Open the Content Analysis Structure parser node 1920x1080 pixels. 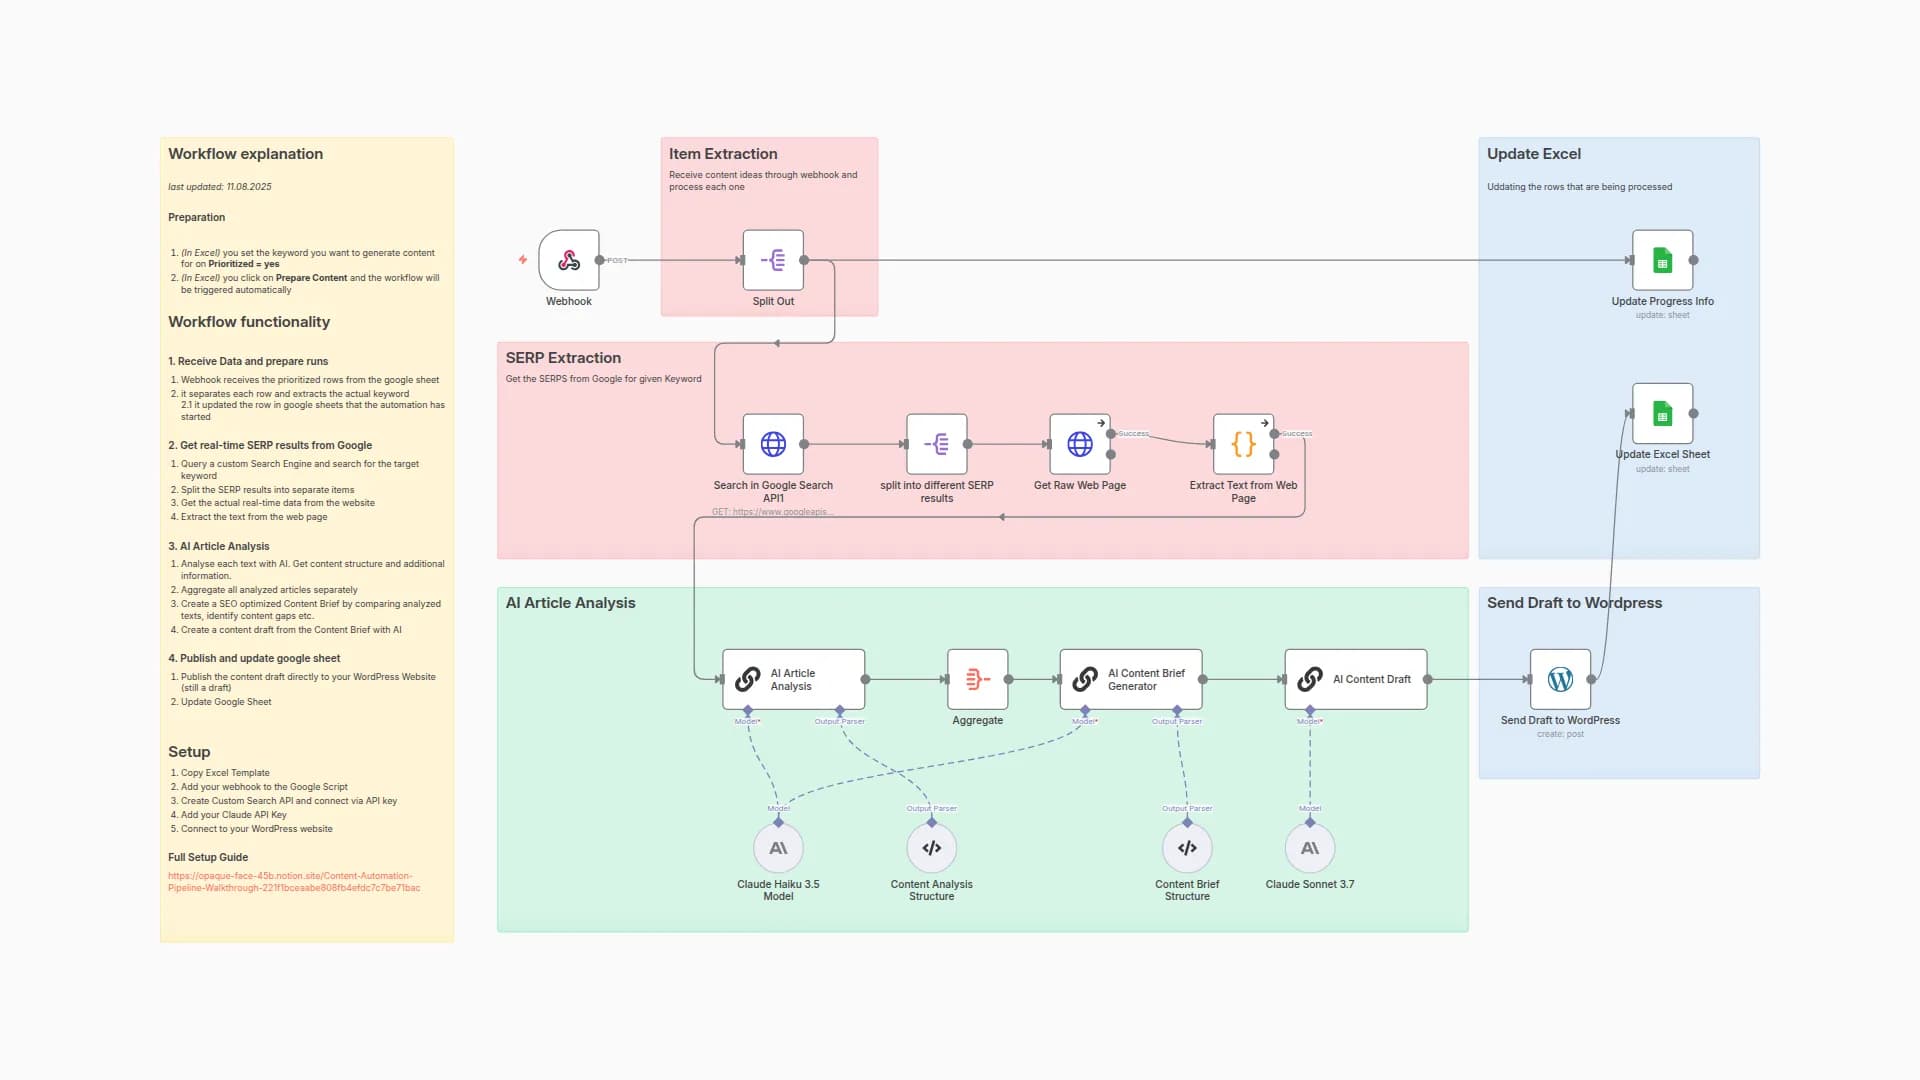point(931,847)
